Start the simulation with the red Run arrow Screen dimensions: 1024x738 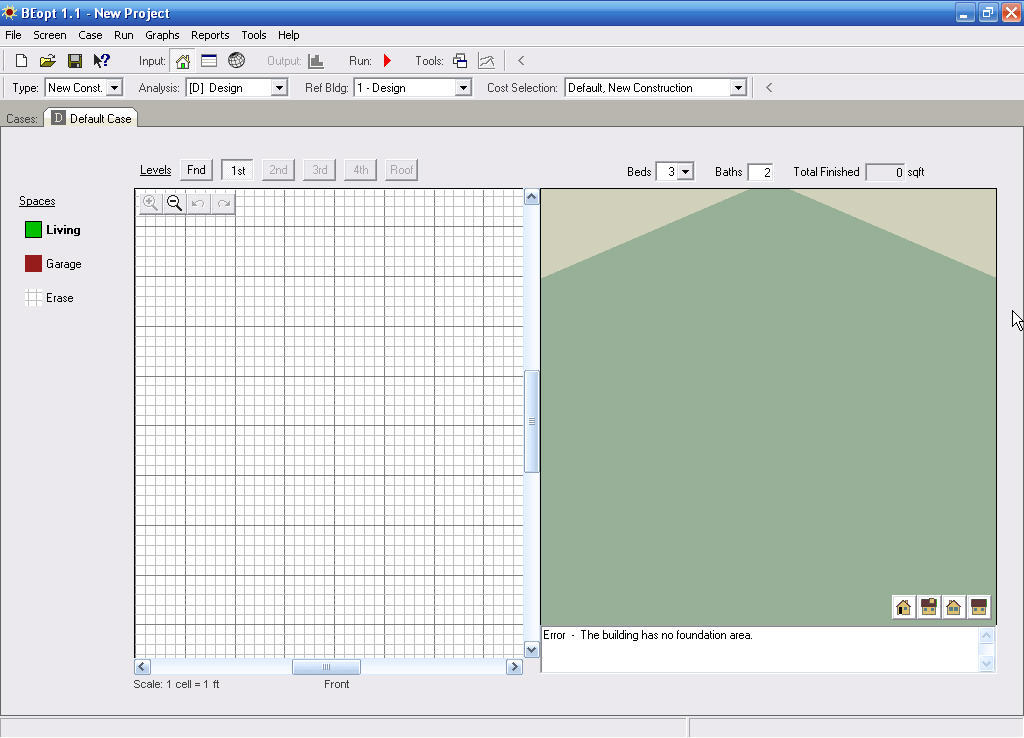[x=387, y=61]
